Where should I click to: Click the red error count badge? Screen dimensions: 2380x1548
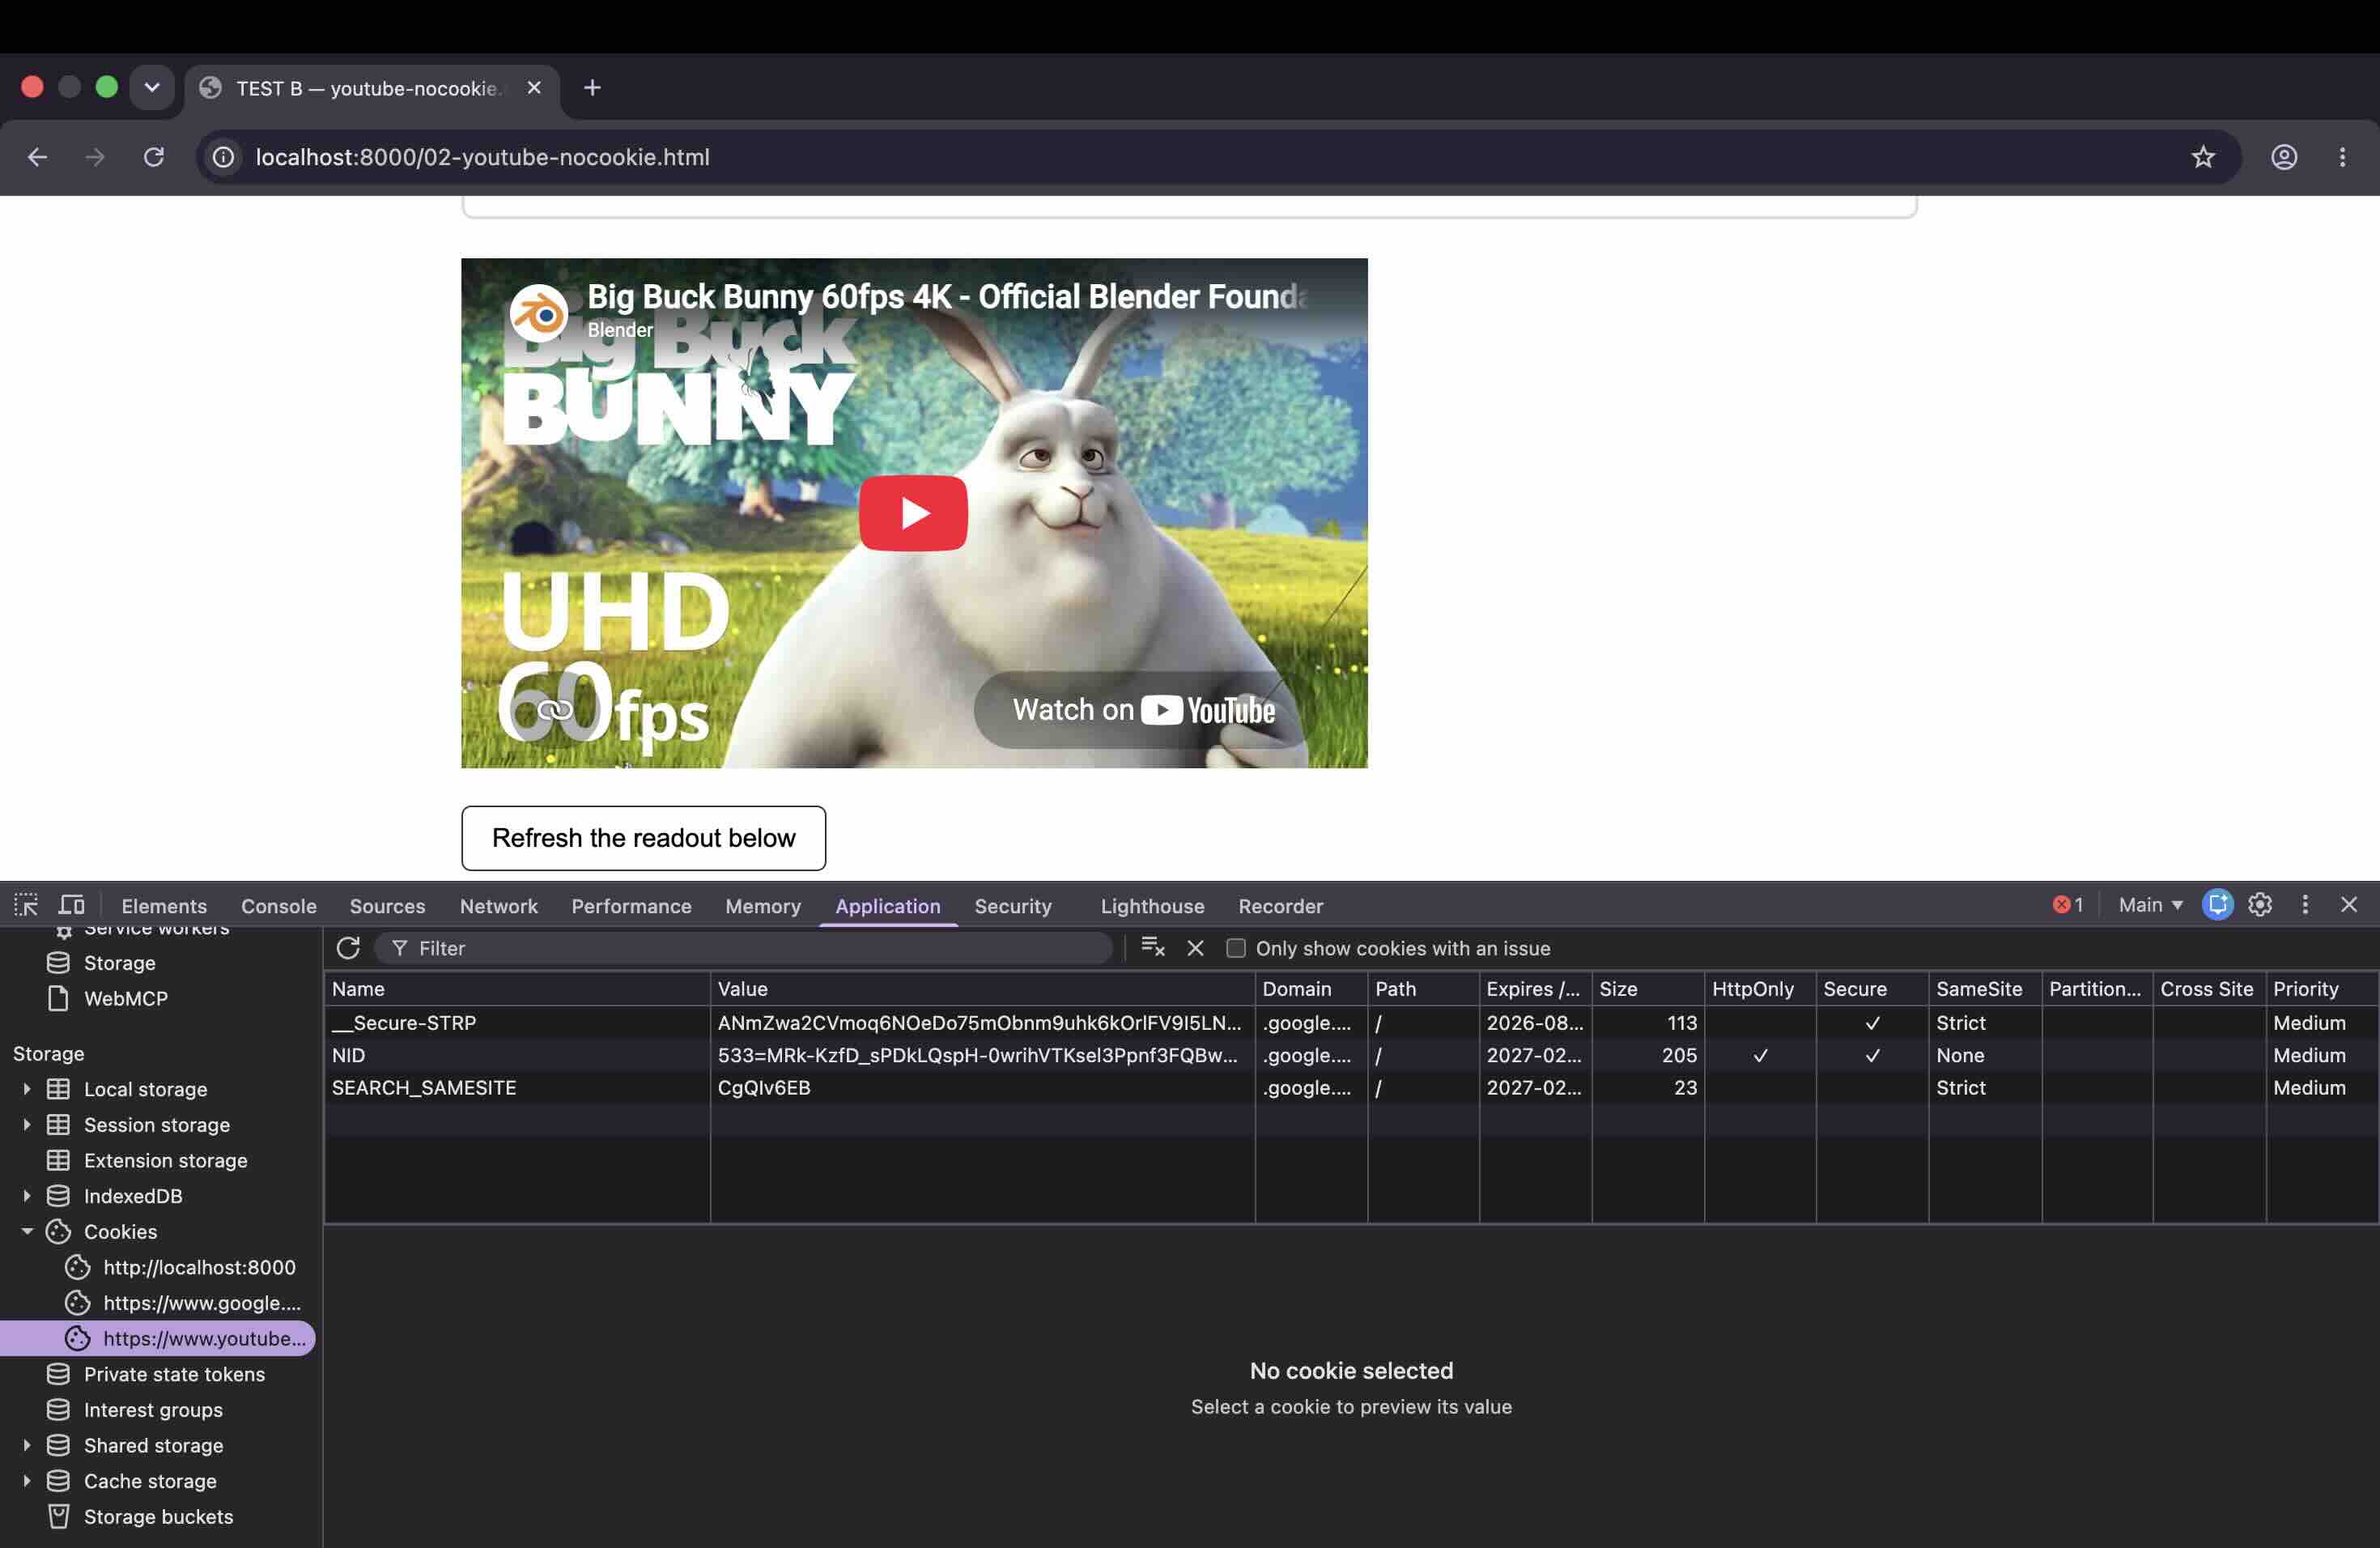coord(2067,905)
